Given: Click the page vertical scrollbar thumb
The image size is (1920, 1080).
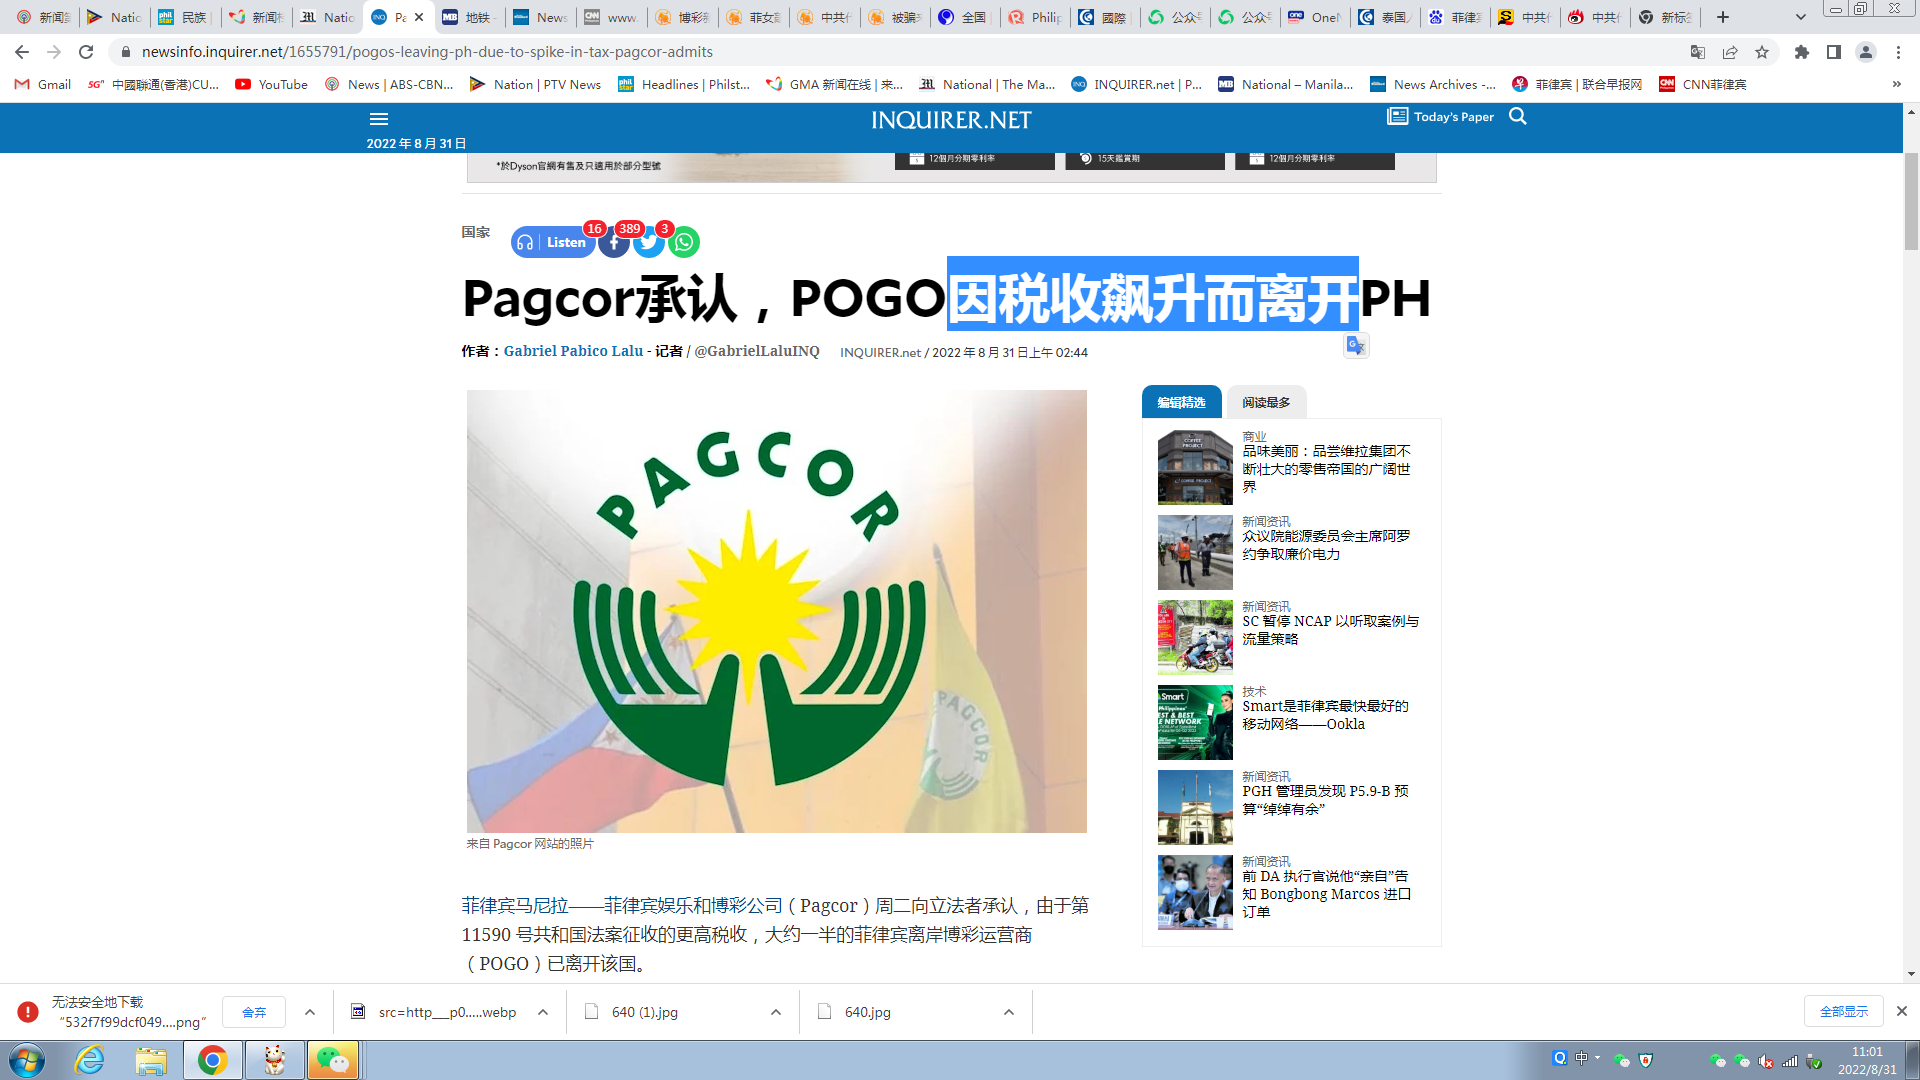Looking at the screenshot, I should tap(1911, 200).
